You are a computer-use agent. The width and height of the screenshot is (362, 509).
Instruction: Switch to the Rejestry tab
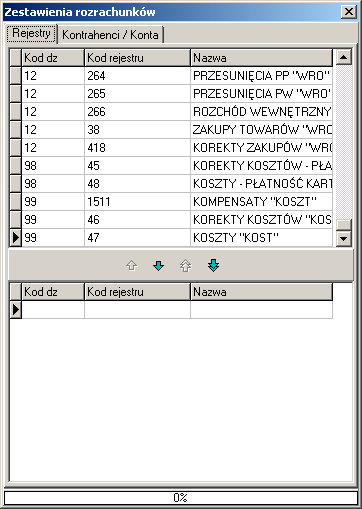click(x=31, y=34)
